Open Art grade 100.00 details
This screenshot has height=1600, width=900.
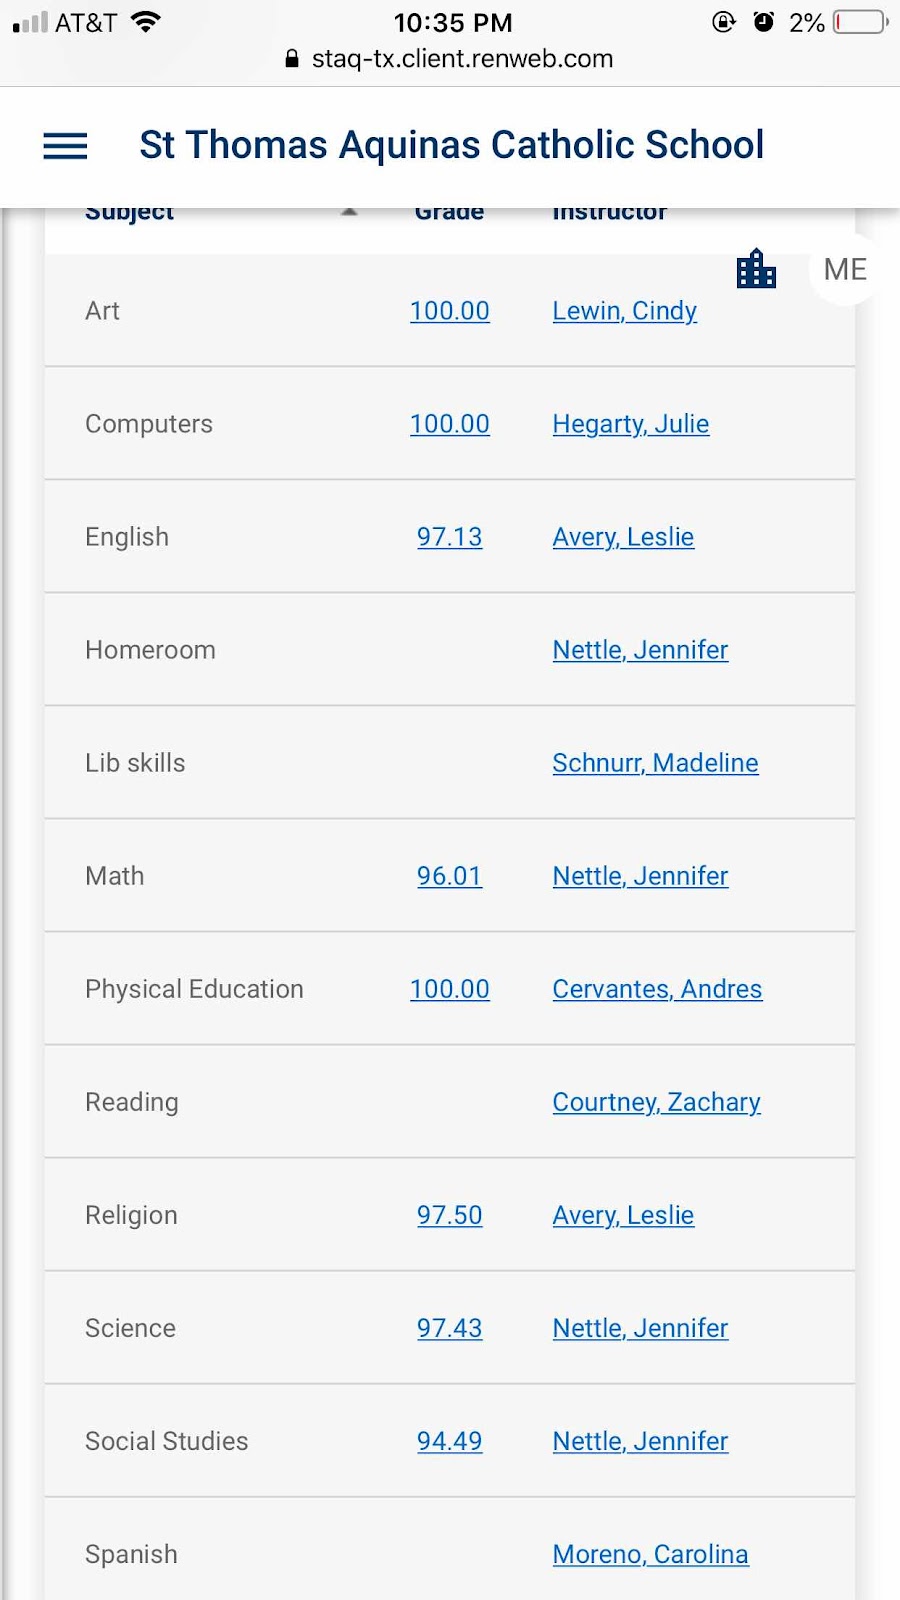point(450,311)
